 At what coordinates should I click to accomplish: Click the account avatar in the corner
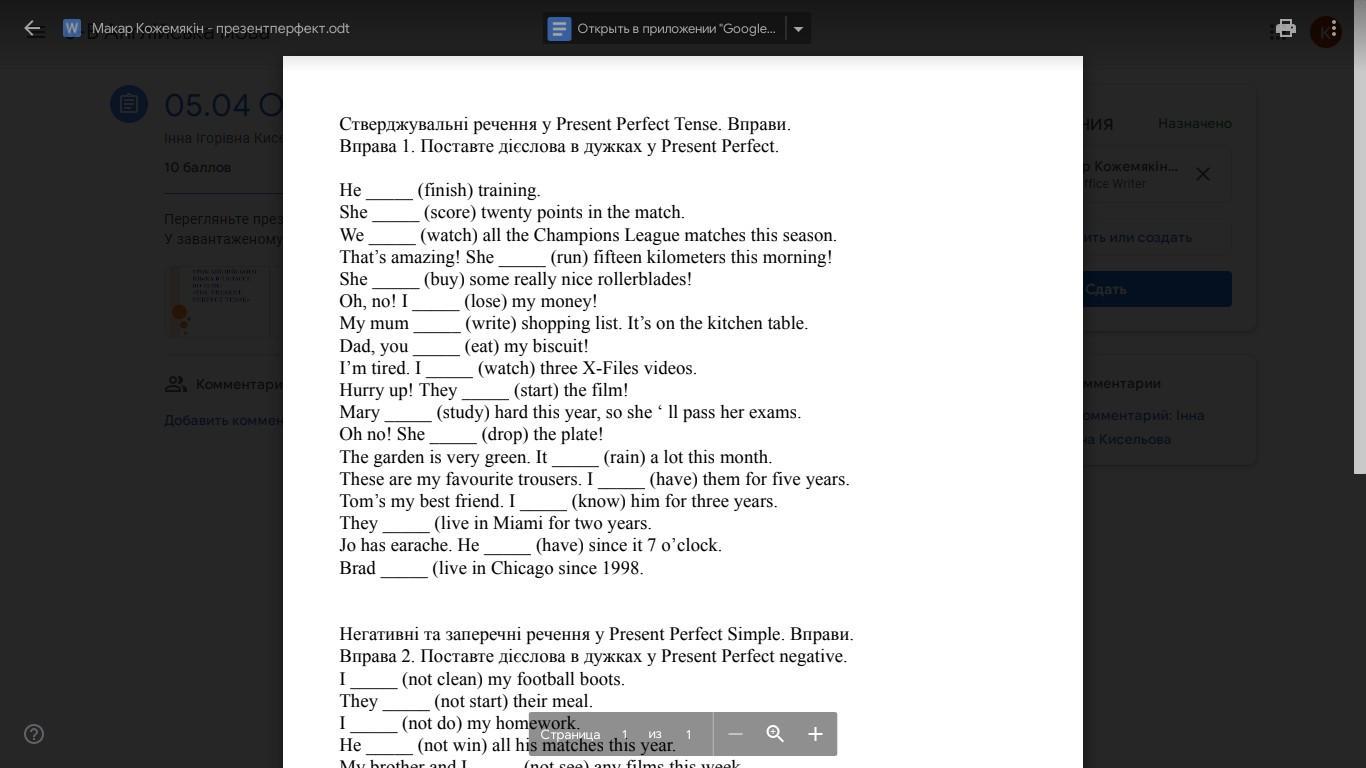click(x=1327, y=32)
